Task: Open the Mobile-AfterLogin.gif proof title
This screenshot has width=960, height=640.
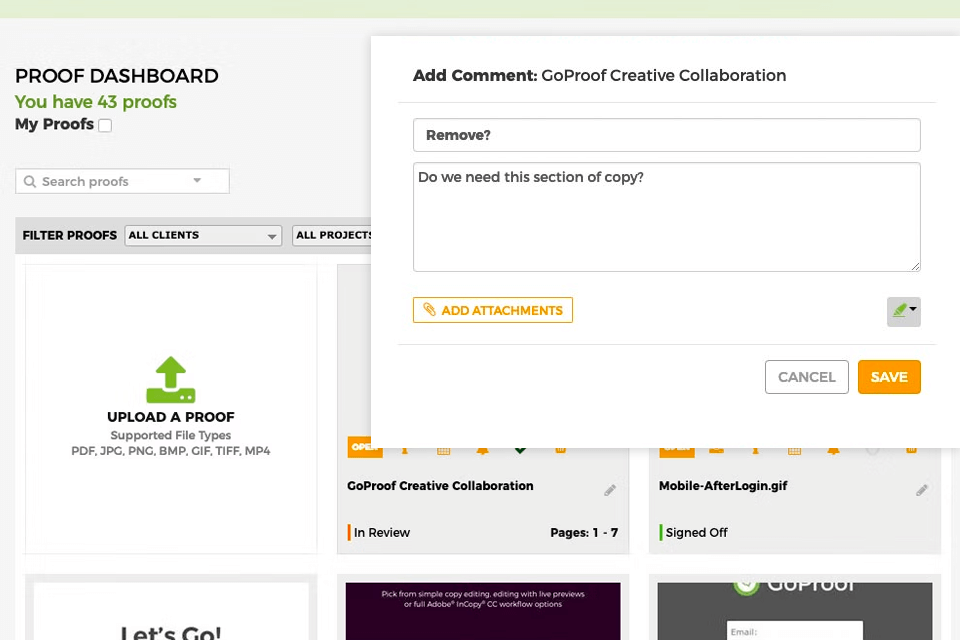Action: (x=723, y=486)
